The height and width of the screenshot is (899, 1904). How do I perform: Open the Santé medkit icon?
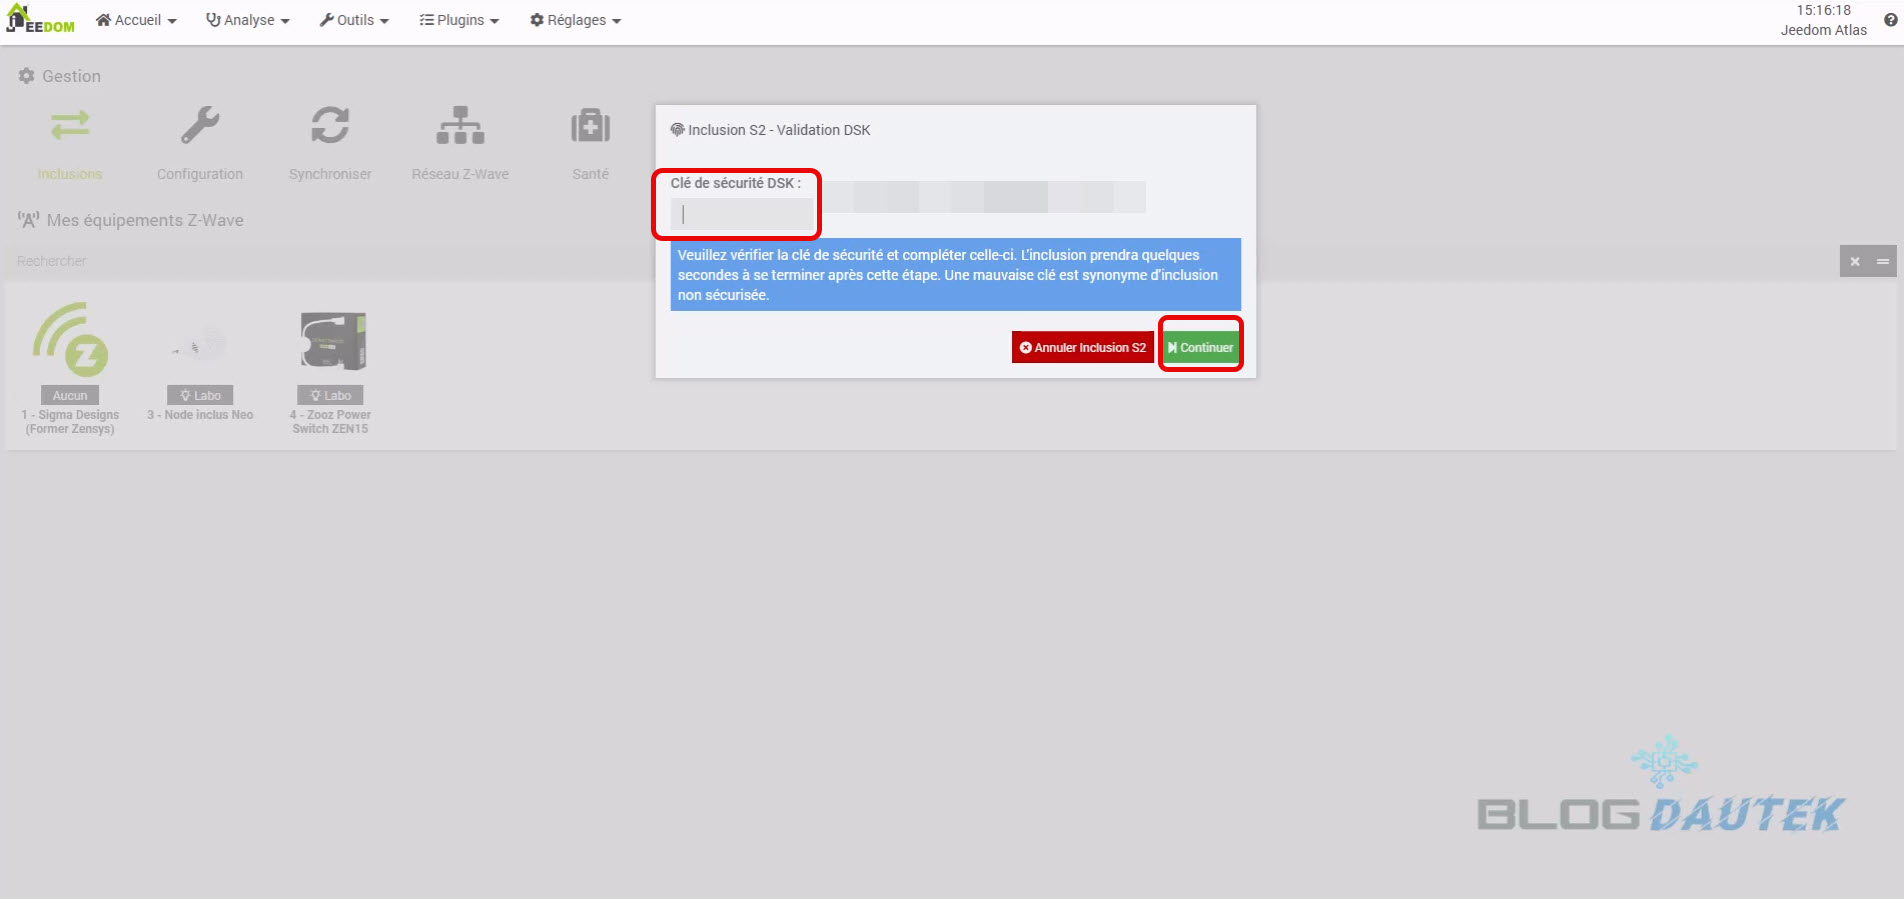590,126
